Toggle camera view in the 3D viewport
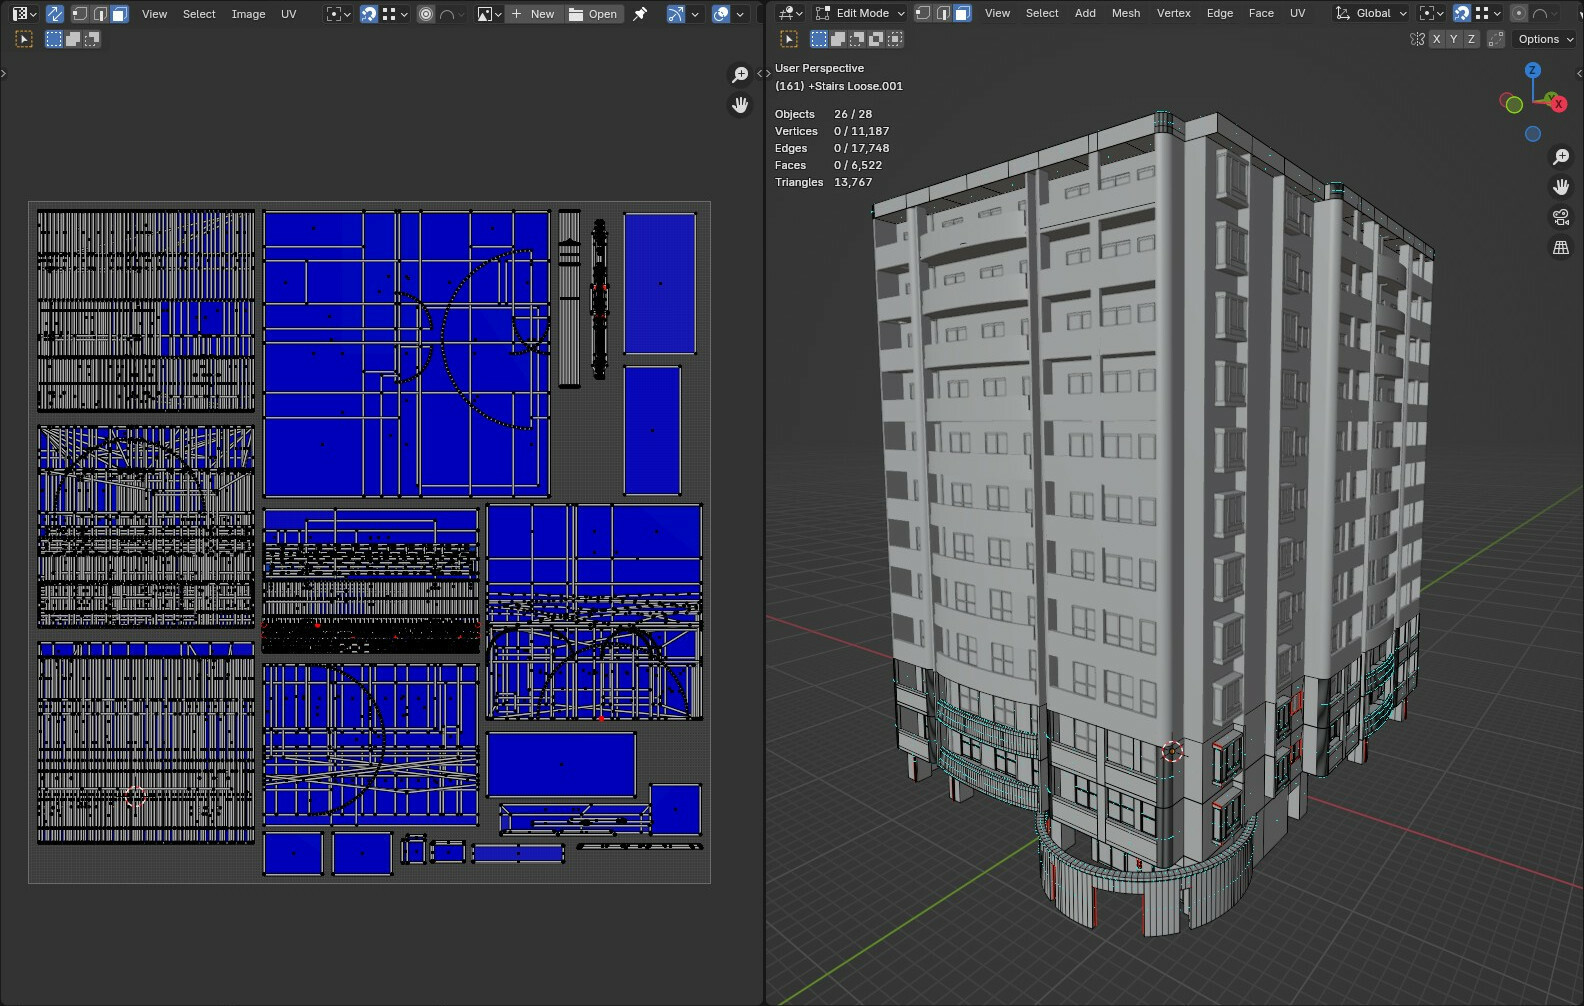The image size is (1584, 1006). (x=1560, y=217)
